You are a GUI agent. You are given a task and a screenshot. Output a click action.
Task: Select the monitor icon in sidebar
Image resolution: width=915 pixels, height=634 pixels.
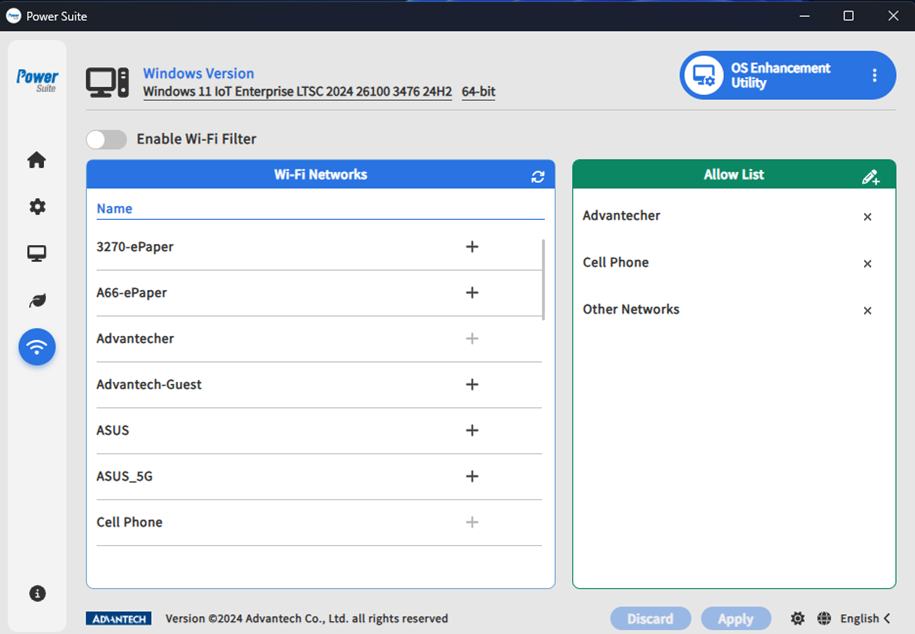[x=37, y=254]
